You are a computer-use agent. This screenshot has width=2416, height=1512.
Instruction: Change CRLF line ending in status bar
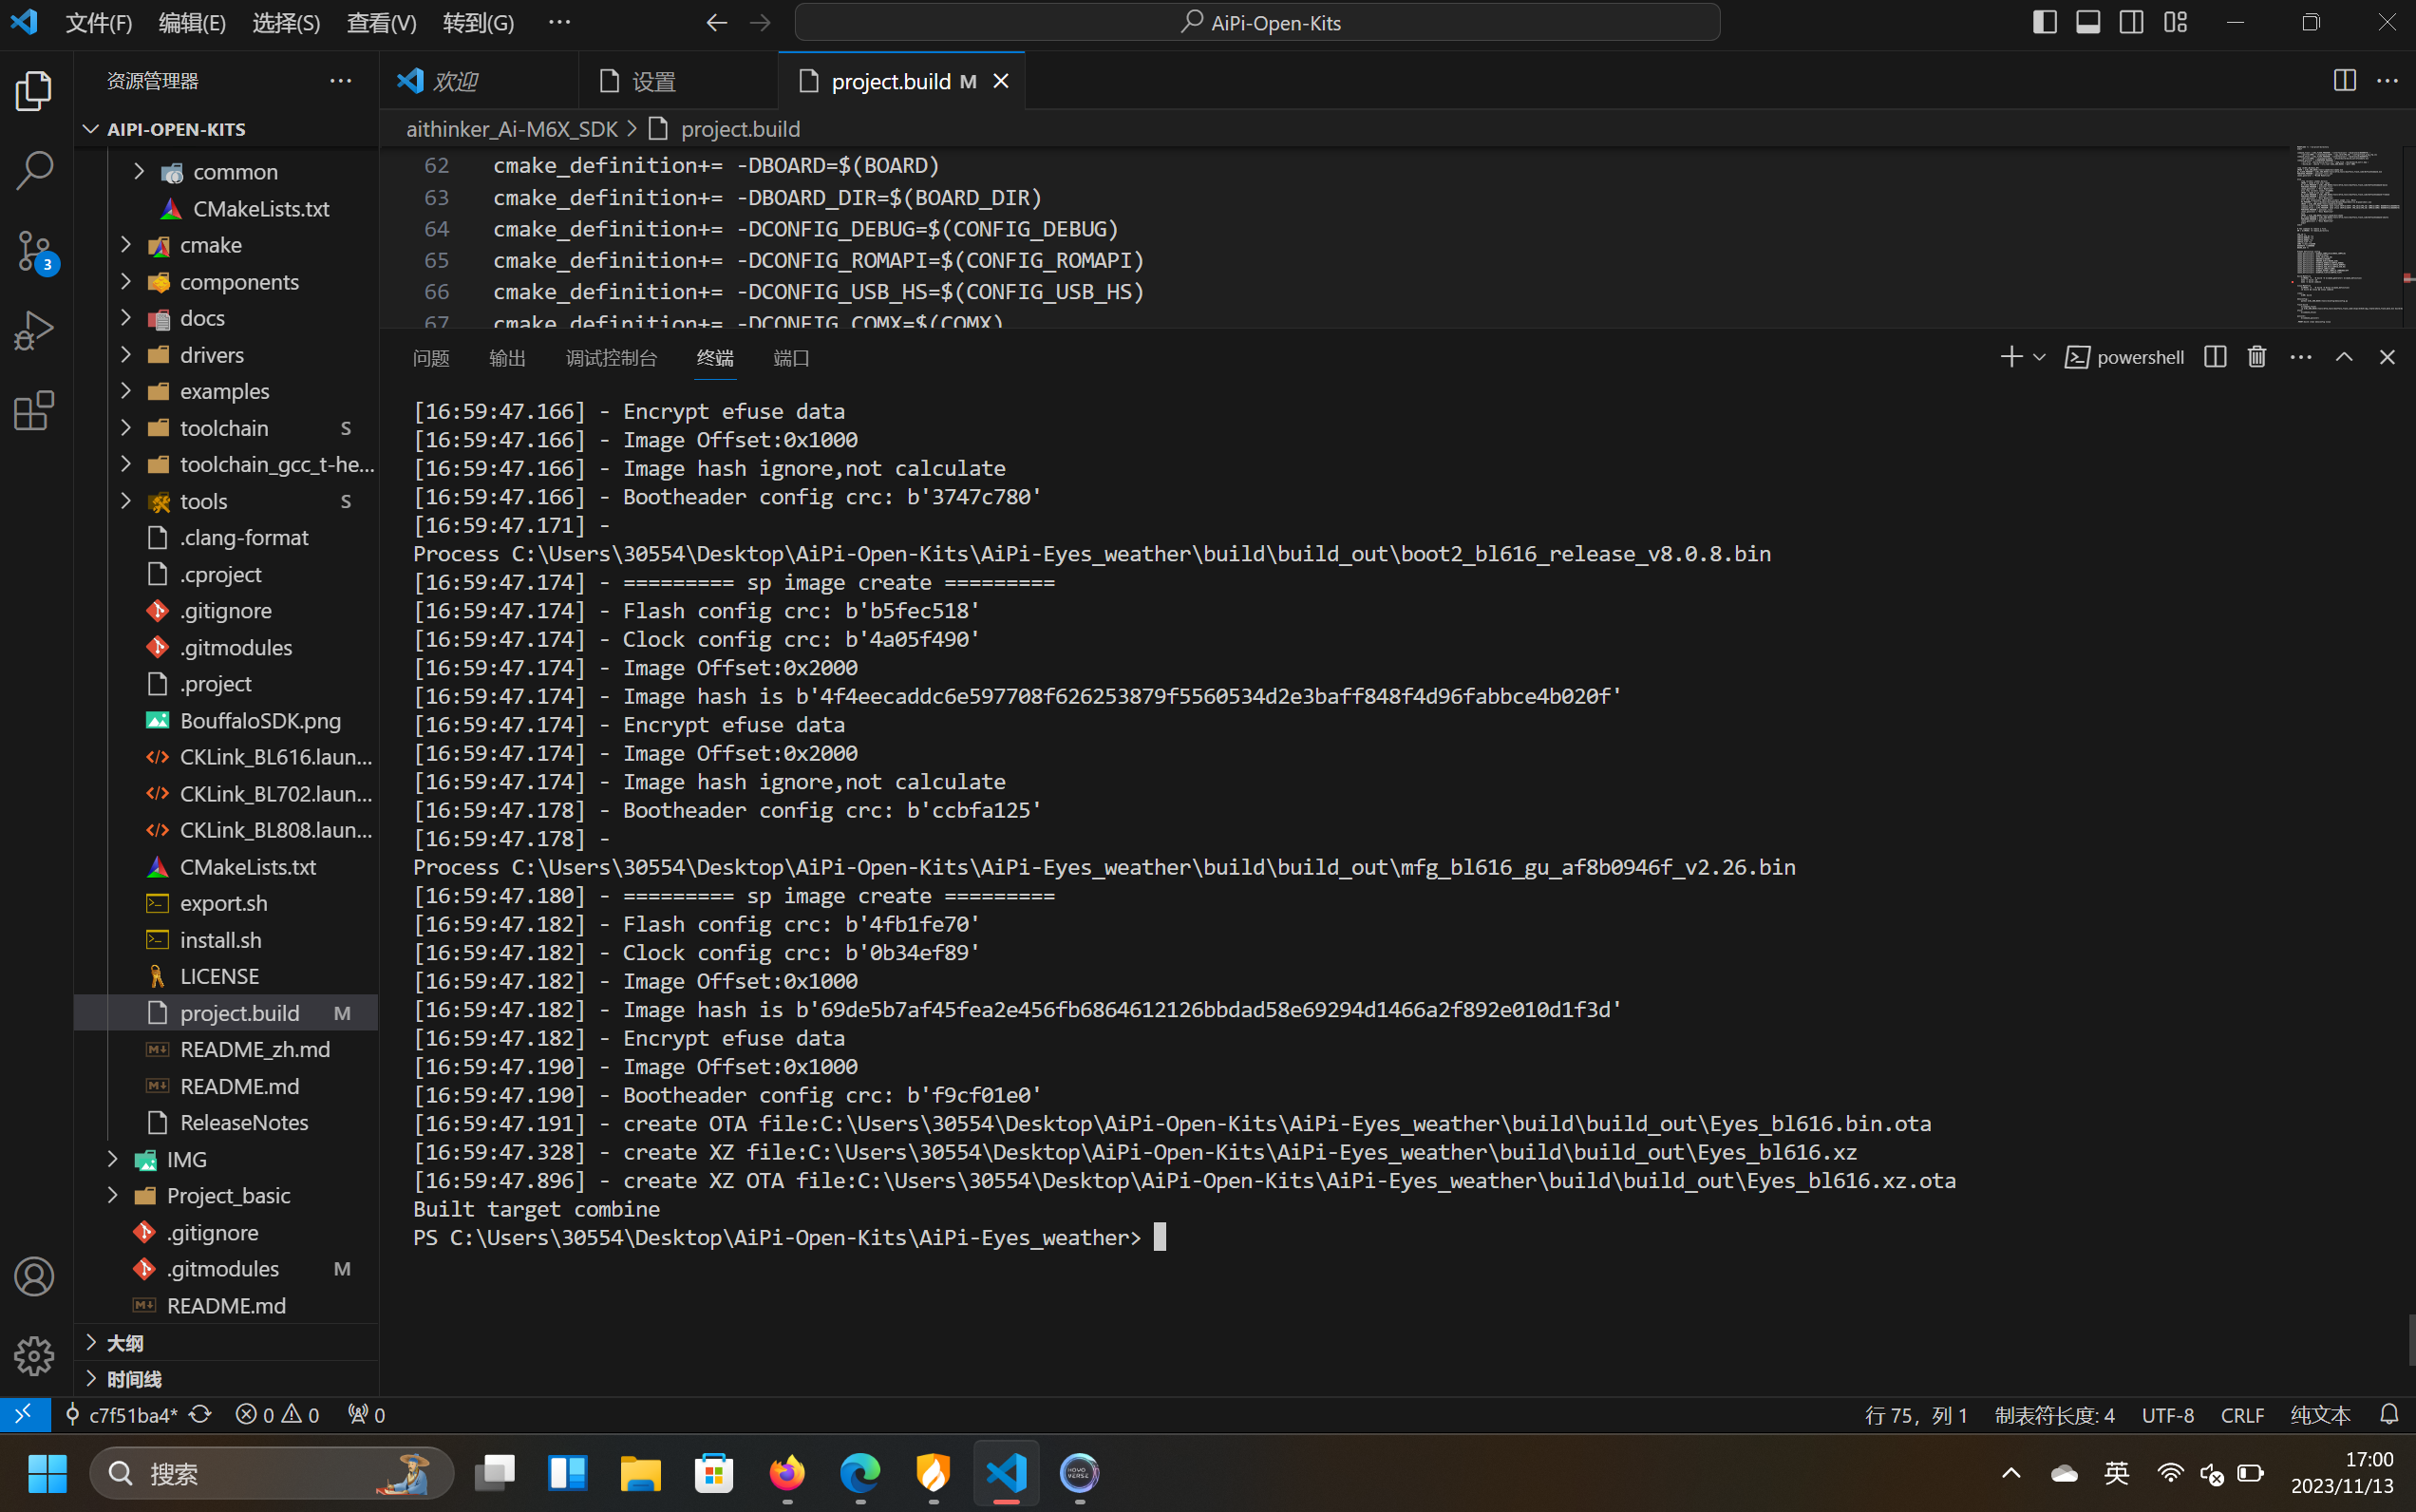(2242, 1414)
